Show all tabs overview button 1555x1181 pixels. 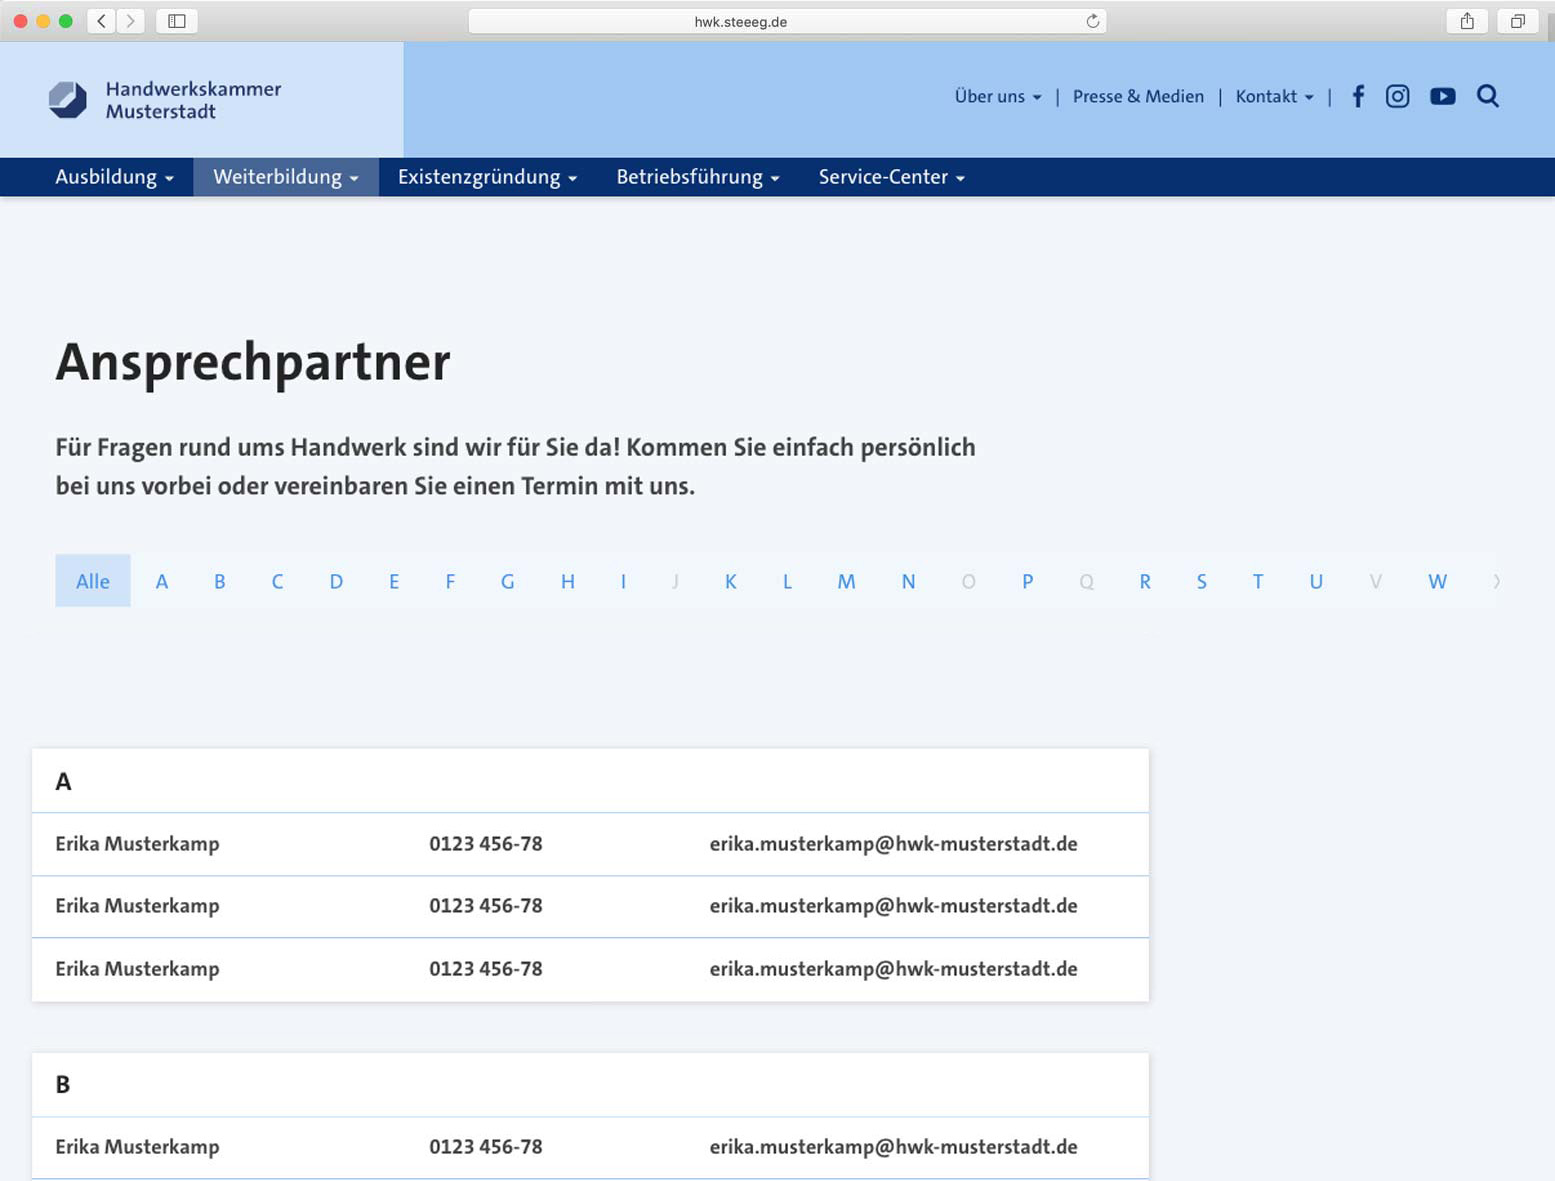tap(1517, 21)
